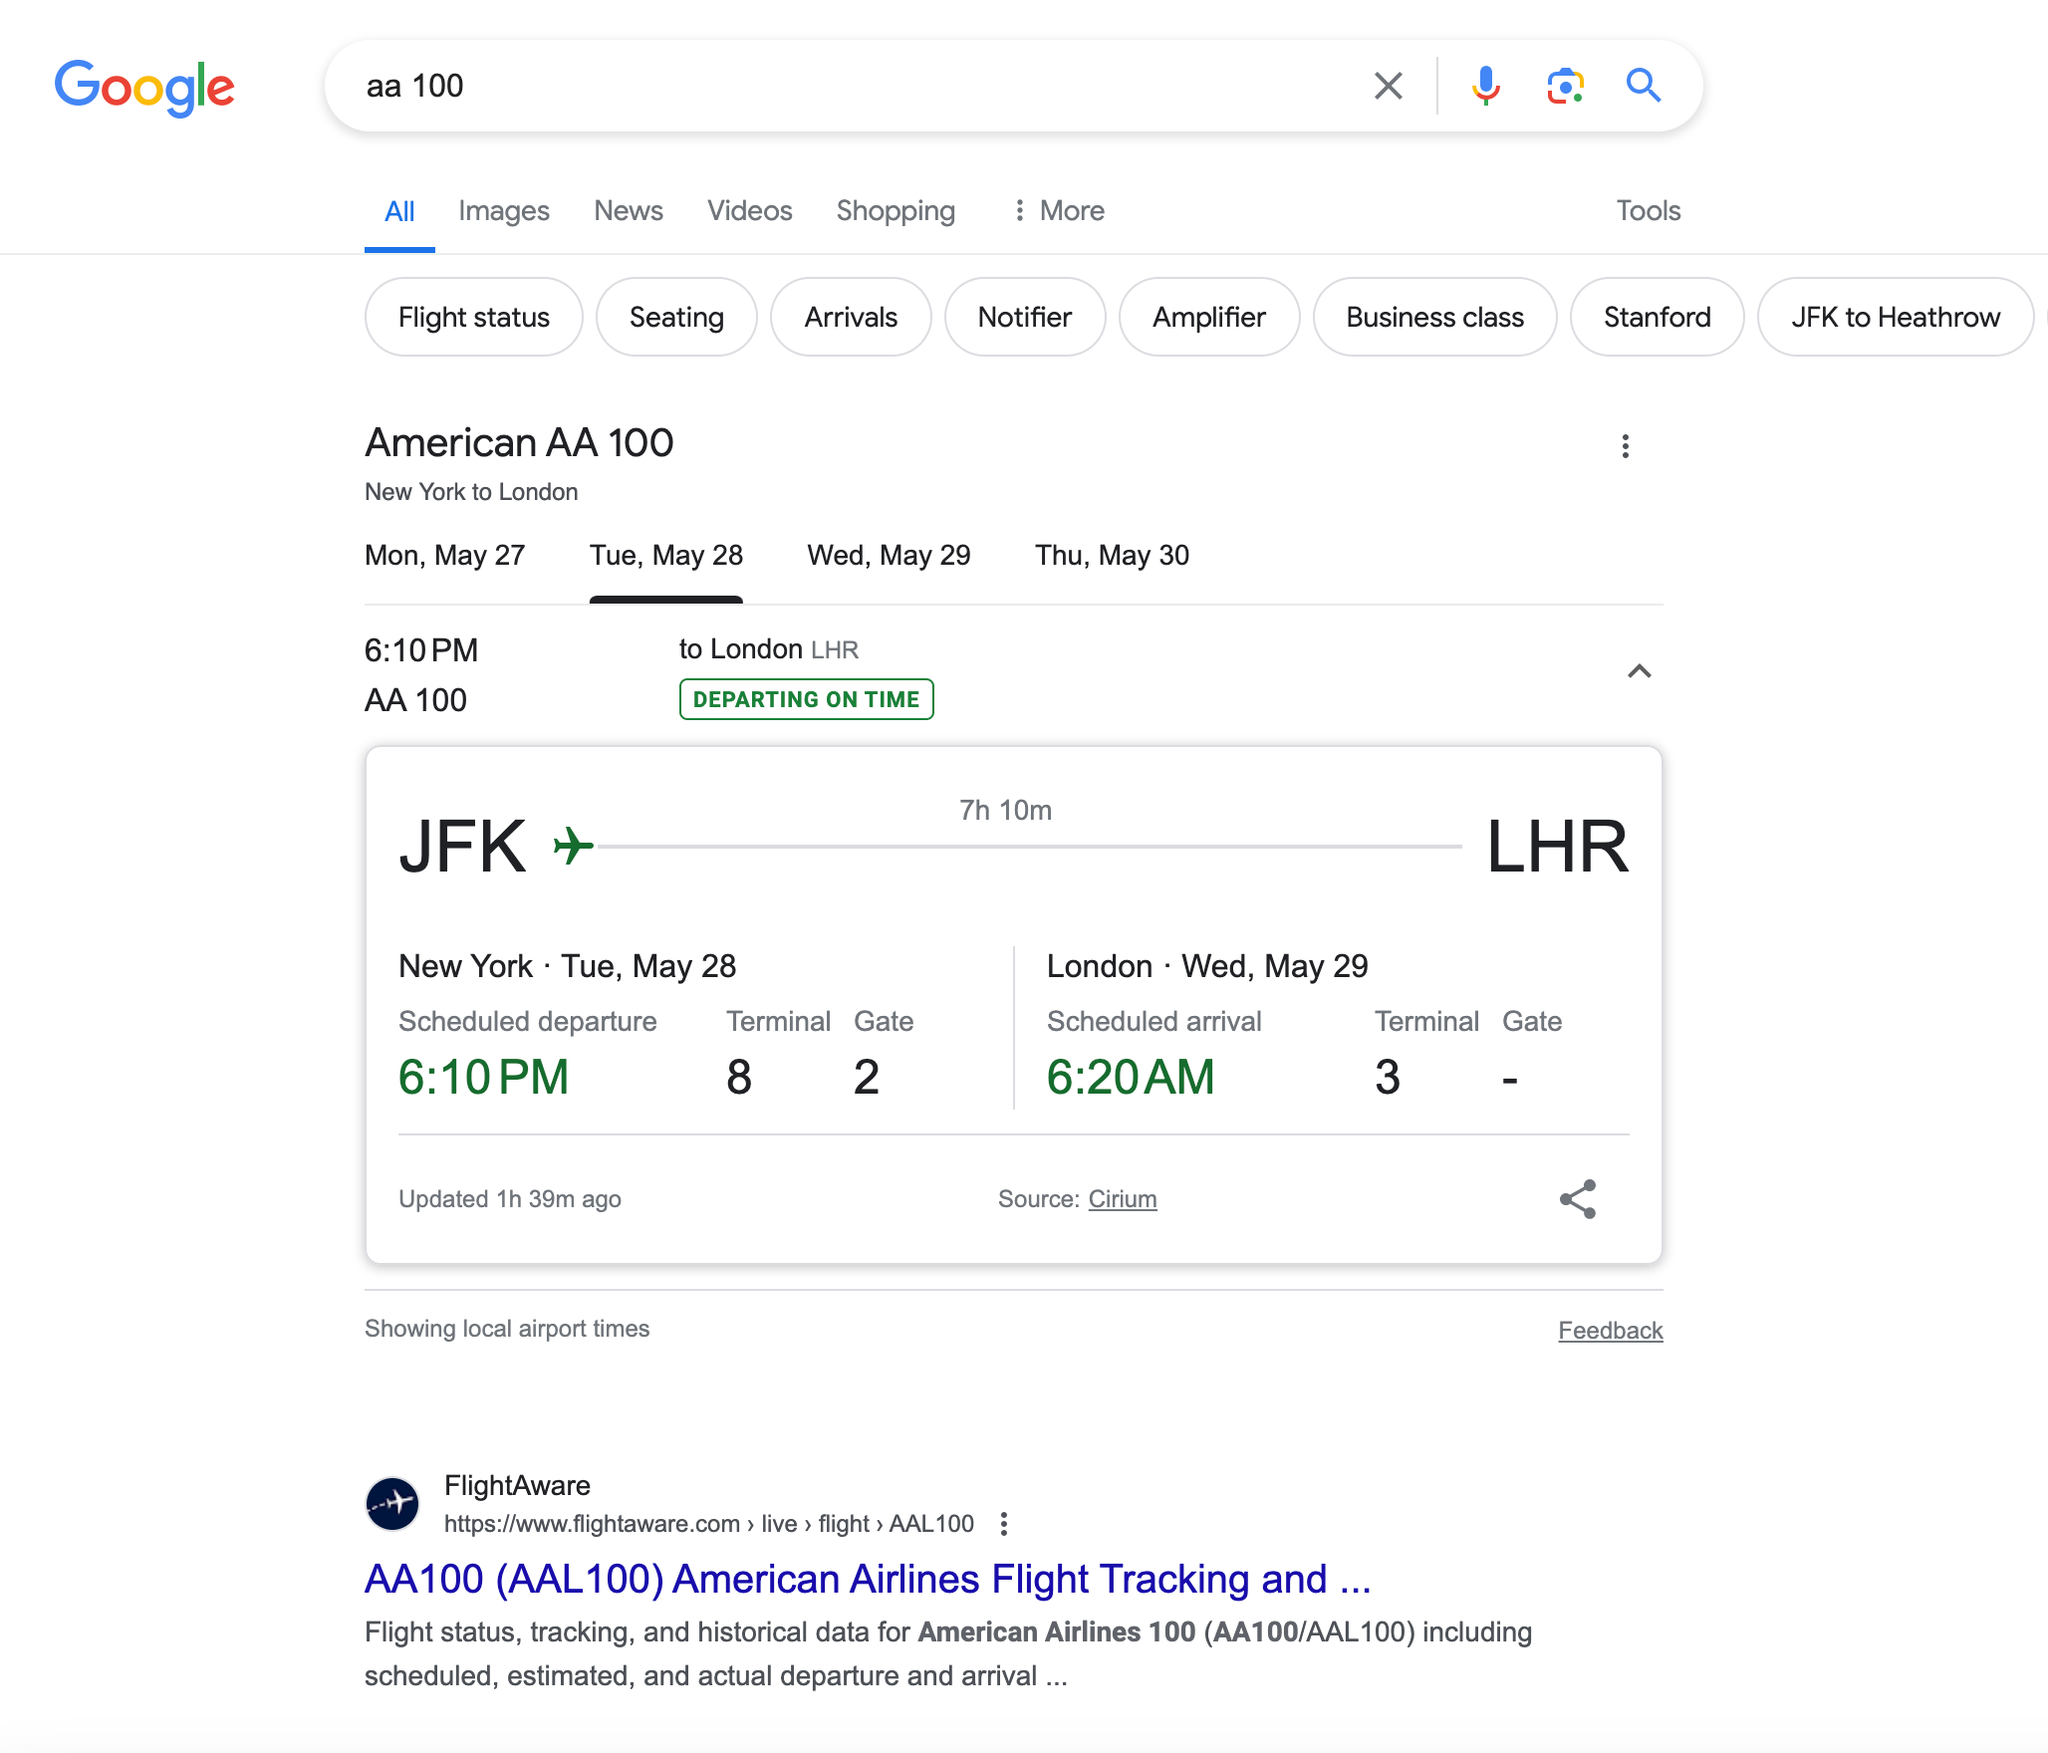
Task: Open the three-dot menu beside American AA 100
Action: 1625,446
